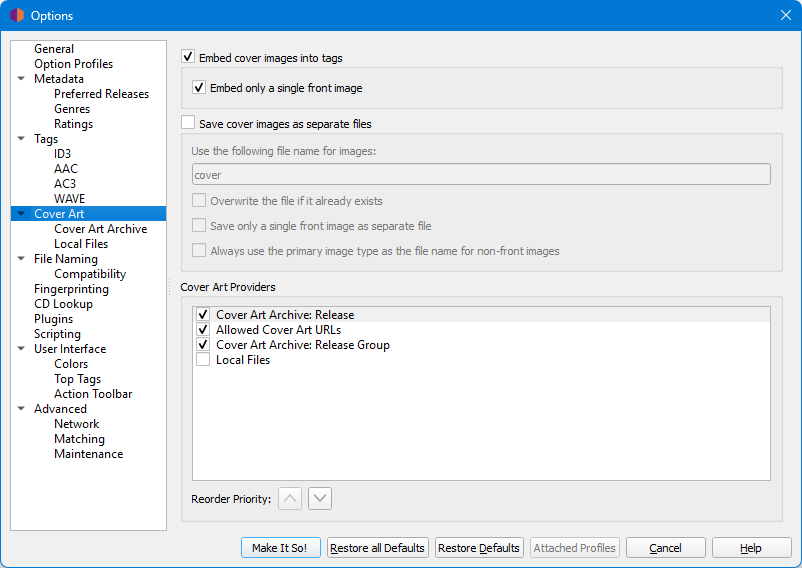Image resolution: width=802 pixels, height=568 pixels.
Task: Uncheck Cover Art Archive: Release Group provider
Action: point(203,345)
